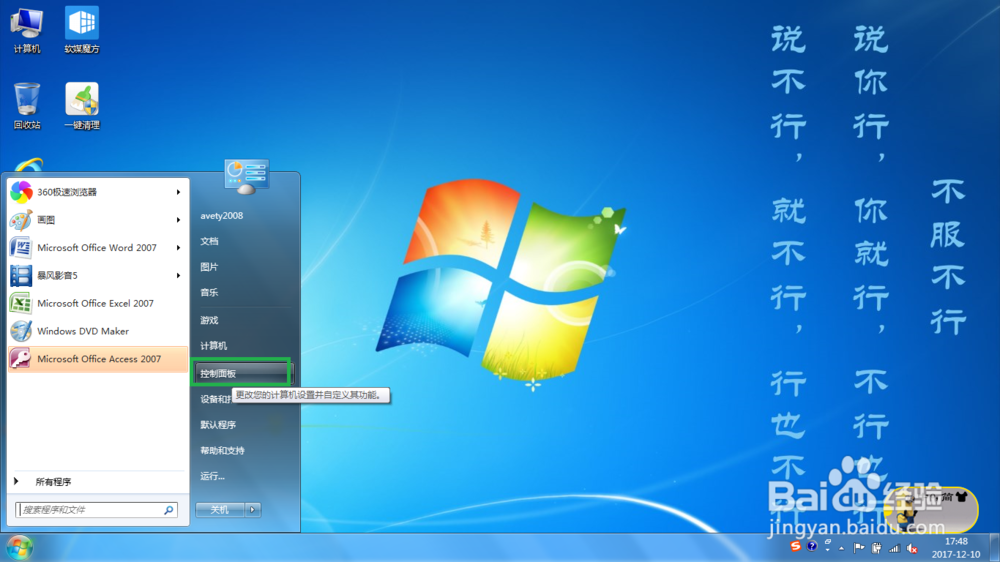Expand the 暴风影音5 jump list arrow
1000x562 pixels.
point(179,276)
